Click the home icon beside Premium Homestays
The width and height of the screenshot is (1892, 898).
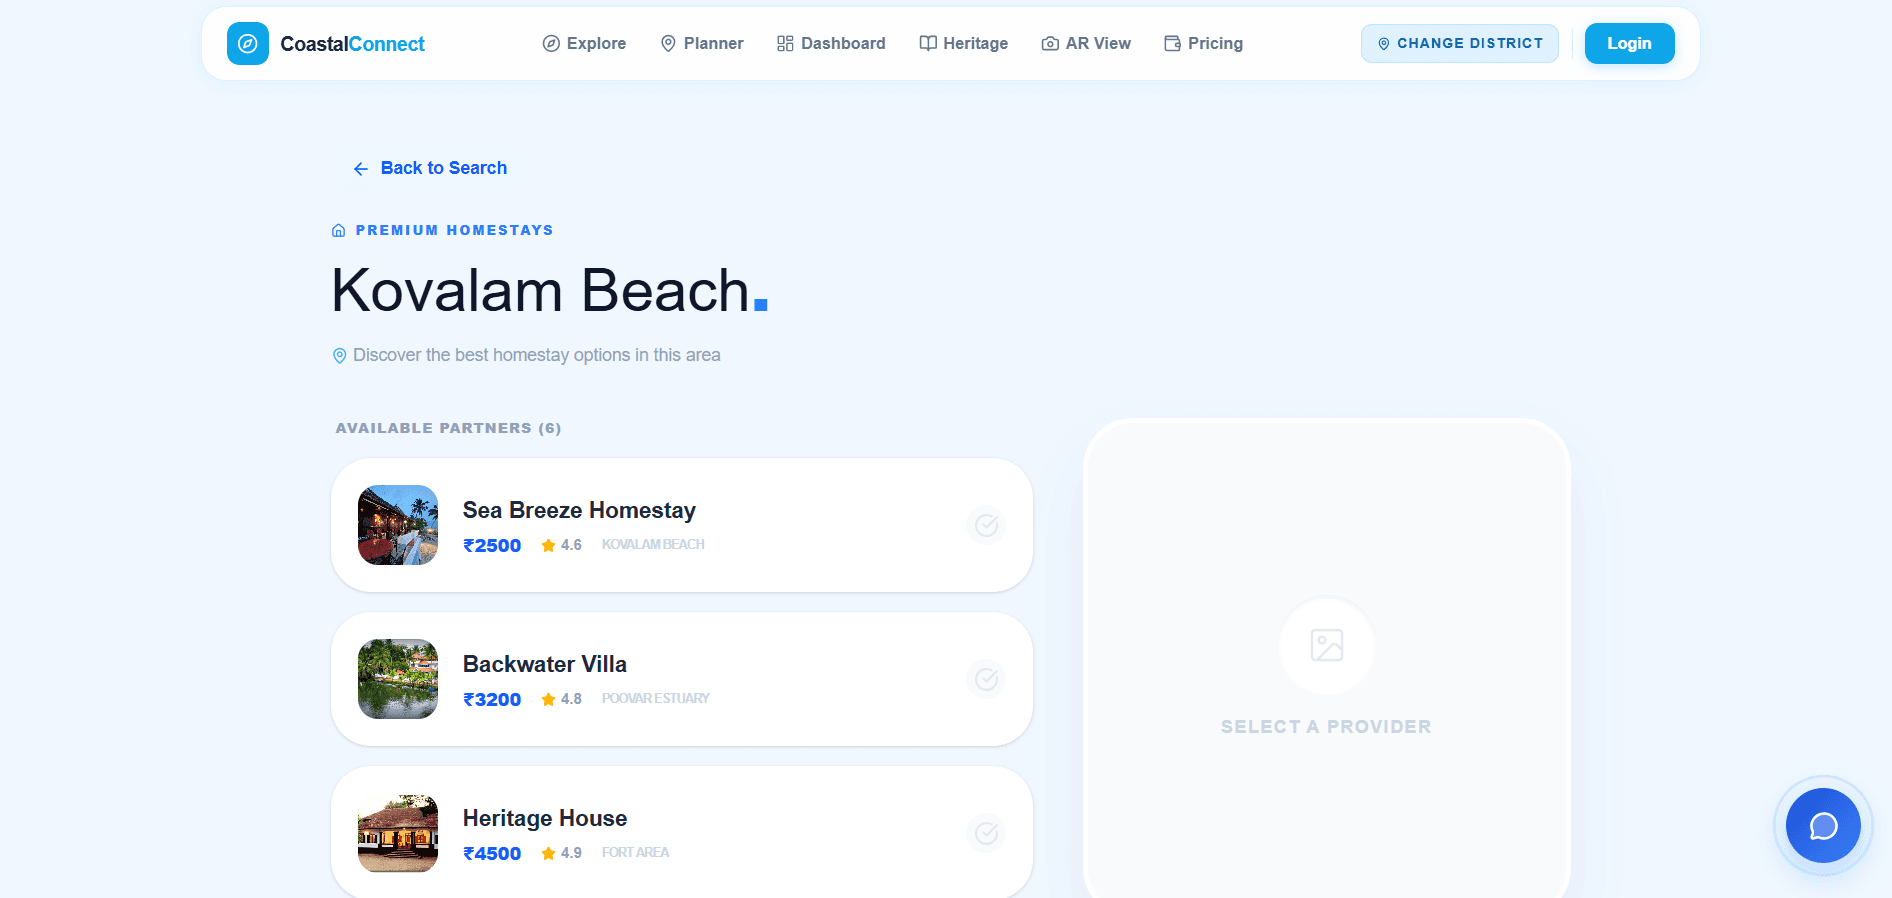[x=339, y=230]
